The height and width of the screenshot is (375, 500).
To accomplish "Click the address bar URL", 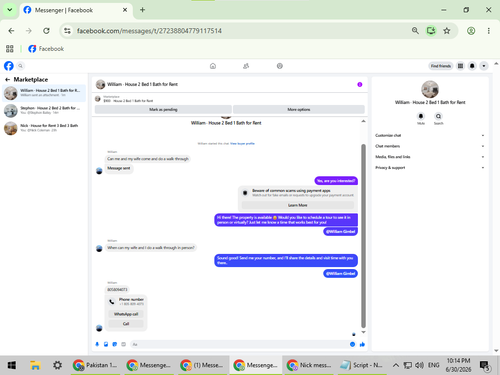I will tap(149, 31).
